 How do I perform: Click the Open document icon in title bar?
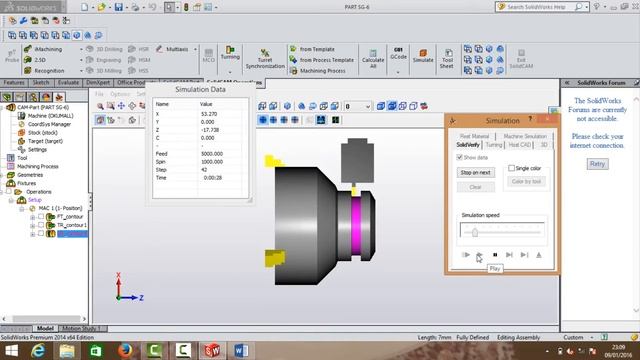[x=101, y=7]
